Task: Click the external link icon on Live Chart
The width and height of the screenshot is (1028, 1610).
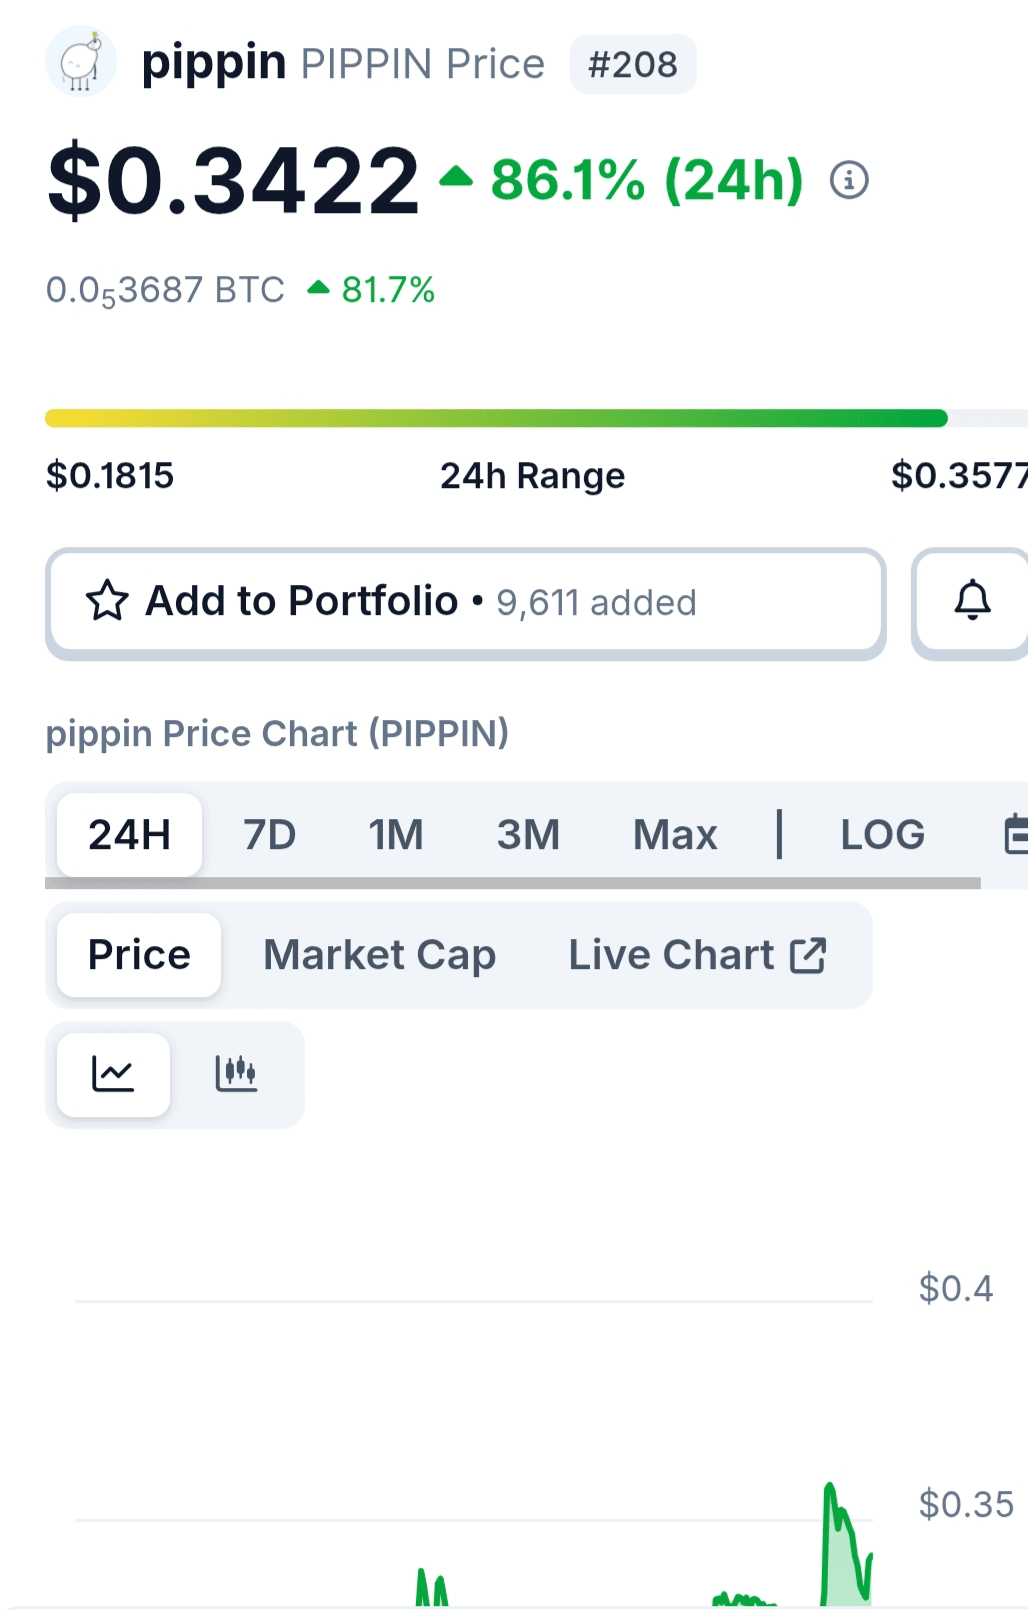Action: coord(808,955)
